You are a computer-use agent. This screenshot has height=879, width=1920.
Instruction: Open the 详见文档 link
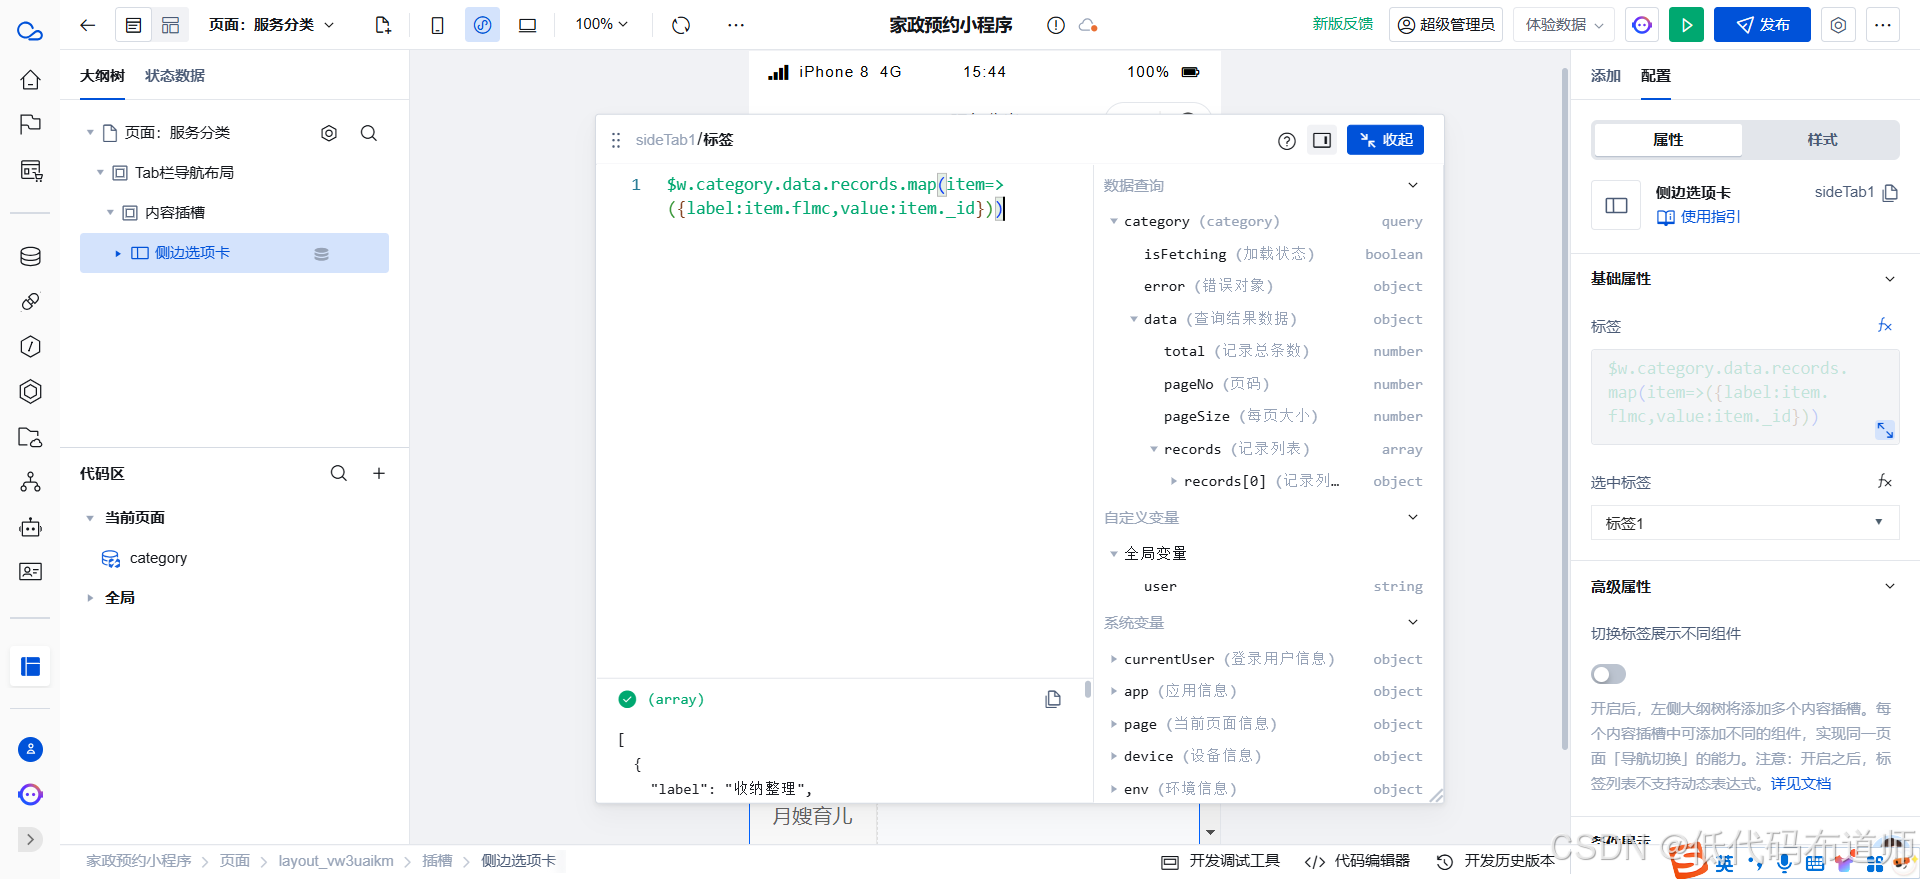pos(1801,784)
